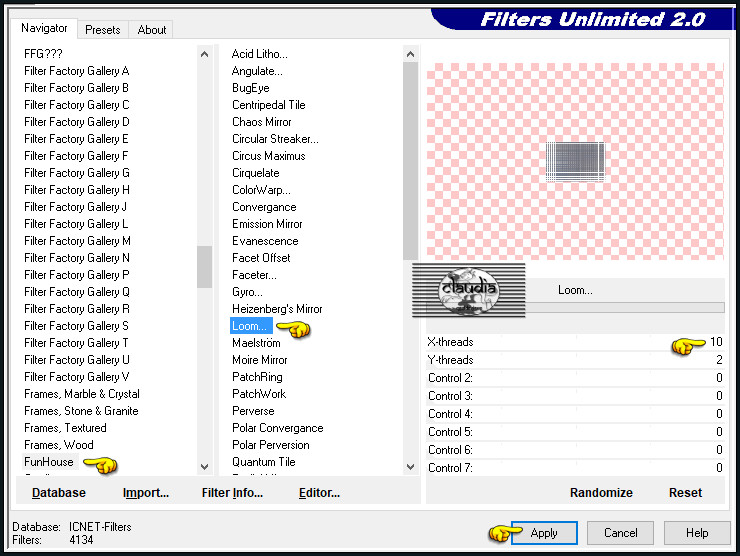740x556 pixels.
Task: Click up arrow of filter list scrollbar
Action: coord(411,54)
